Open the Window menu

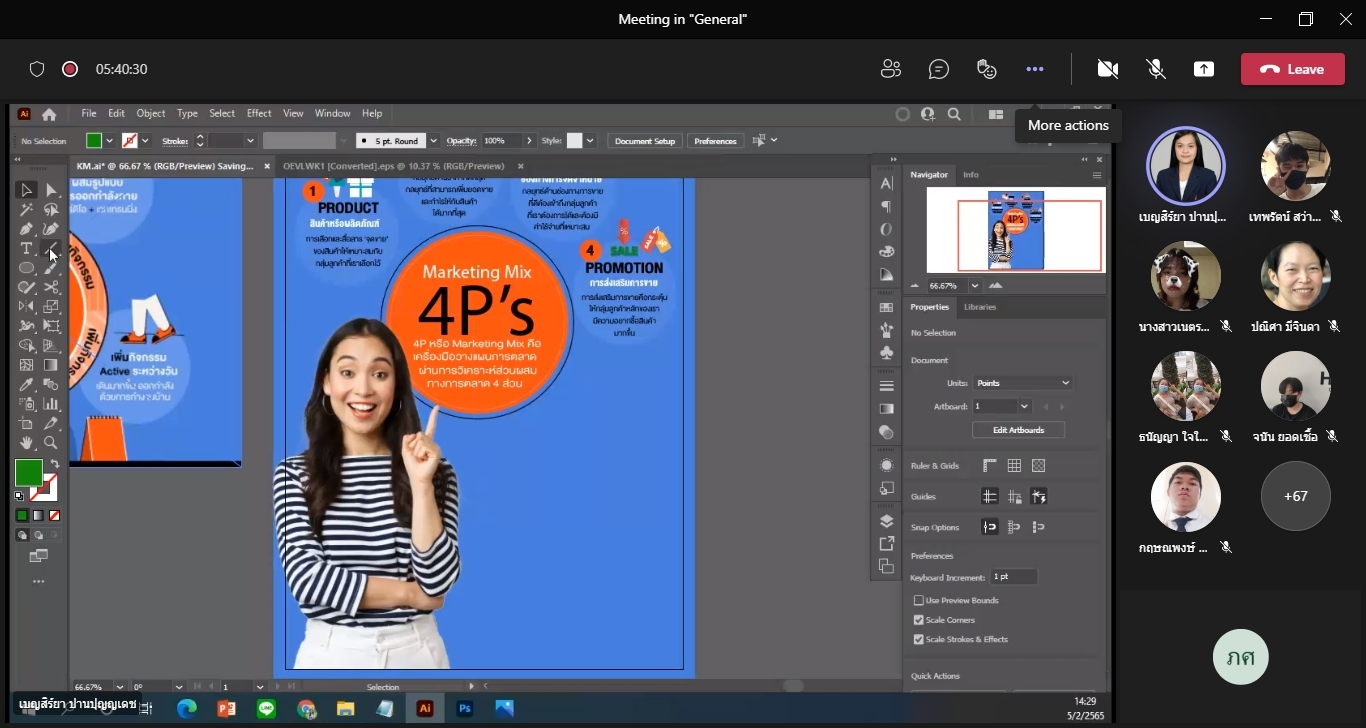tap(333, 114)
